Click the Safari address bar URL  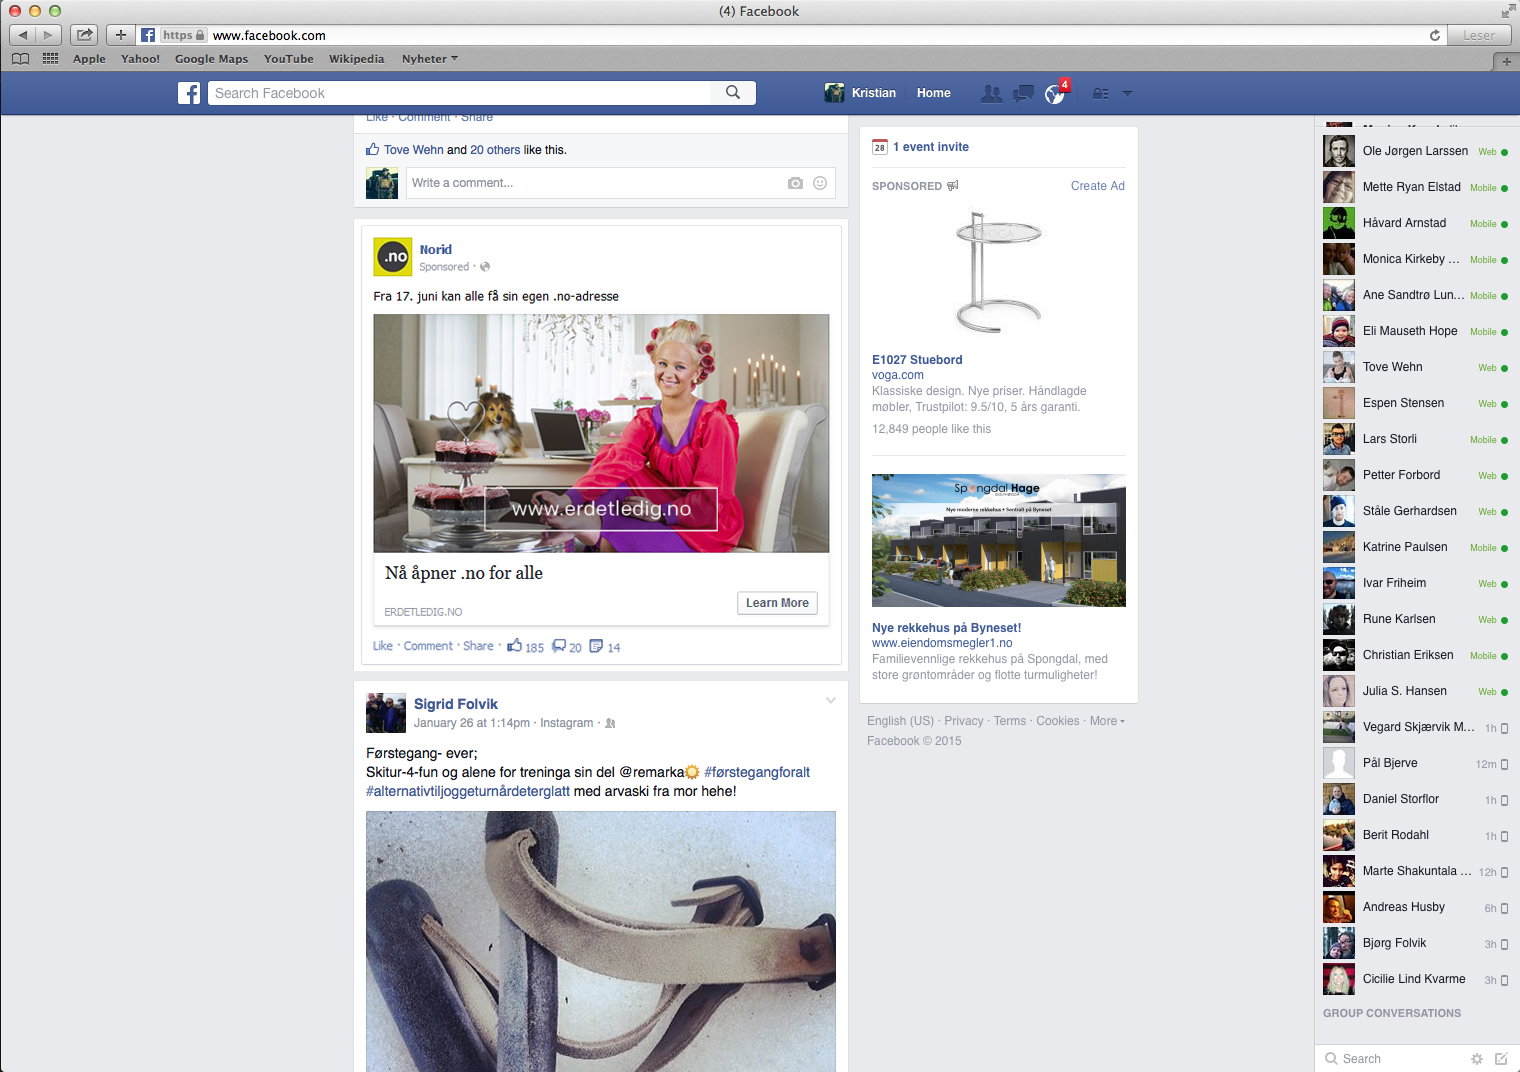point(269,35)
